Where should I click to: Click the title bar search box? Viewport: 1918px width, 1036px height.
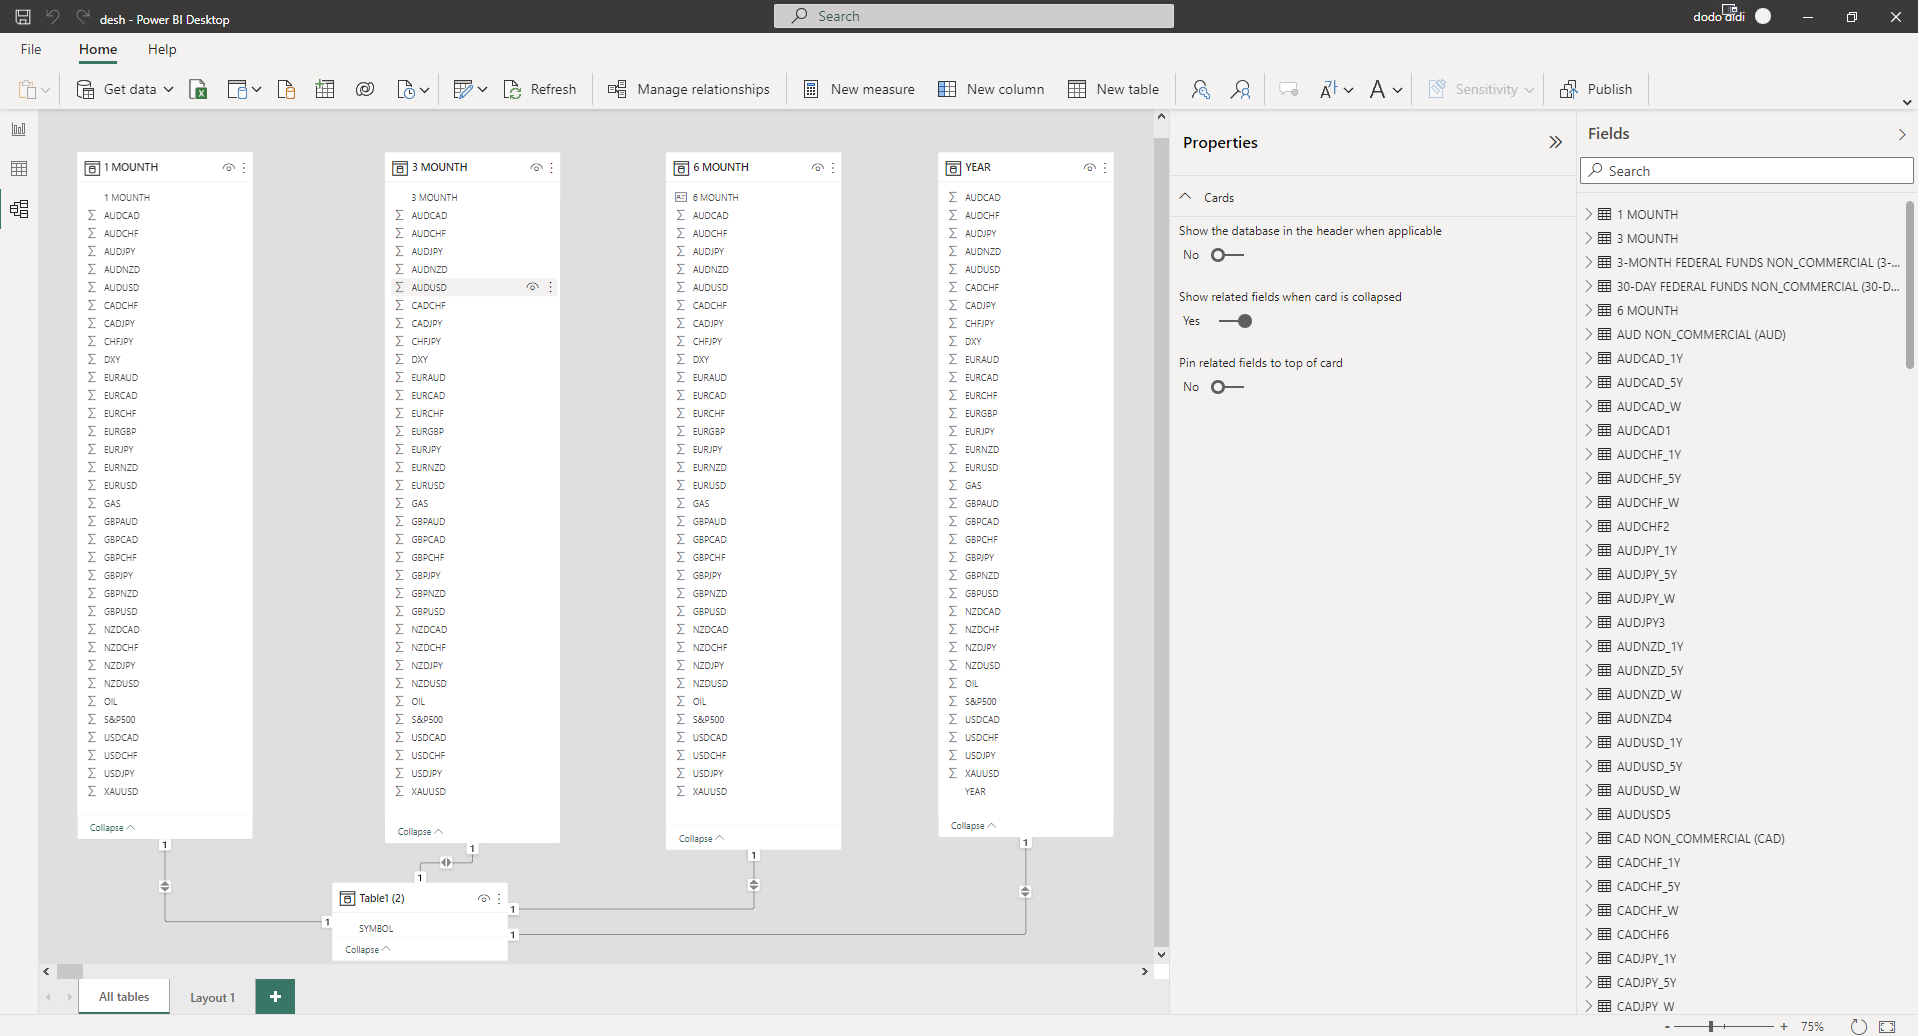pos(974,16)
